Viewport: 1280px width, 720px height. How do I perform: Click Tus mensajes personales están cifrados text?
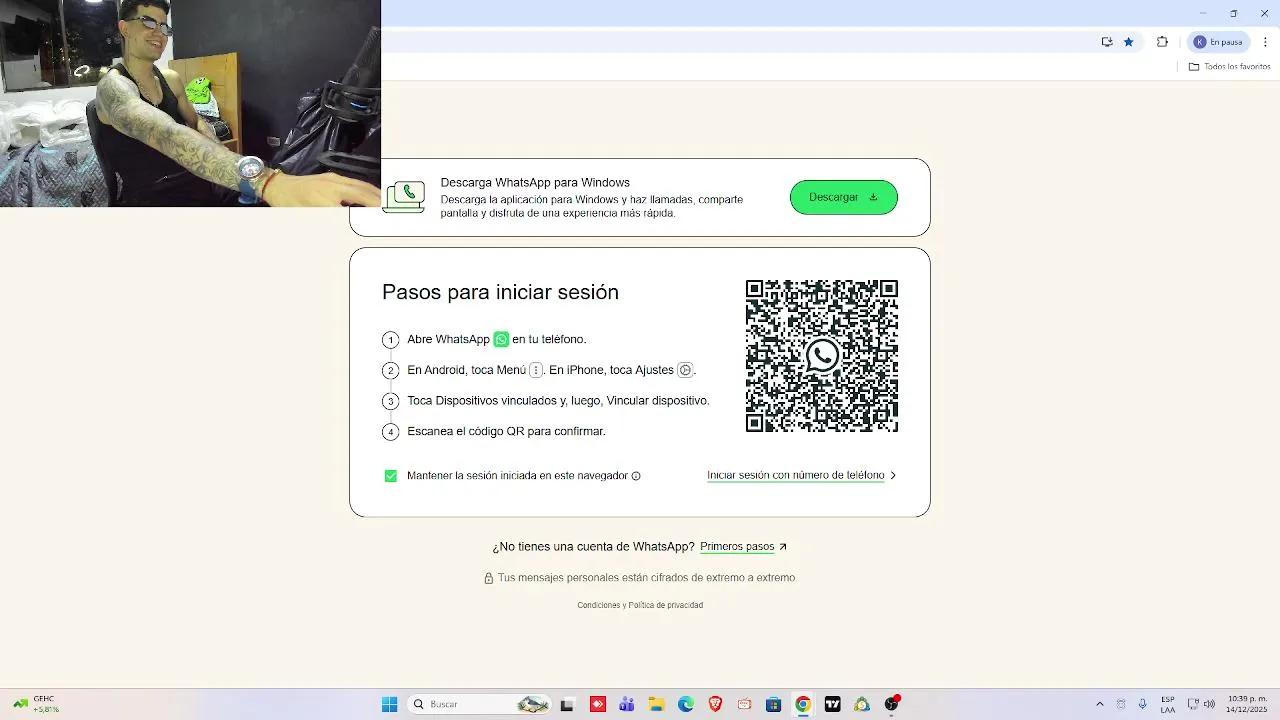coord(646,578)
